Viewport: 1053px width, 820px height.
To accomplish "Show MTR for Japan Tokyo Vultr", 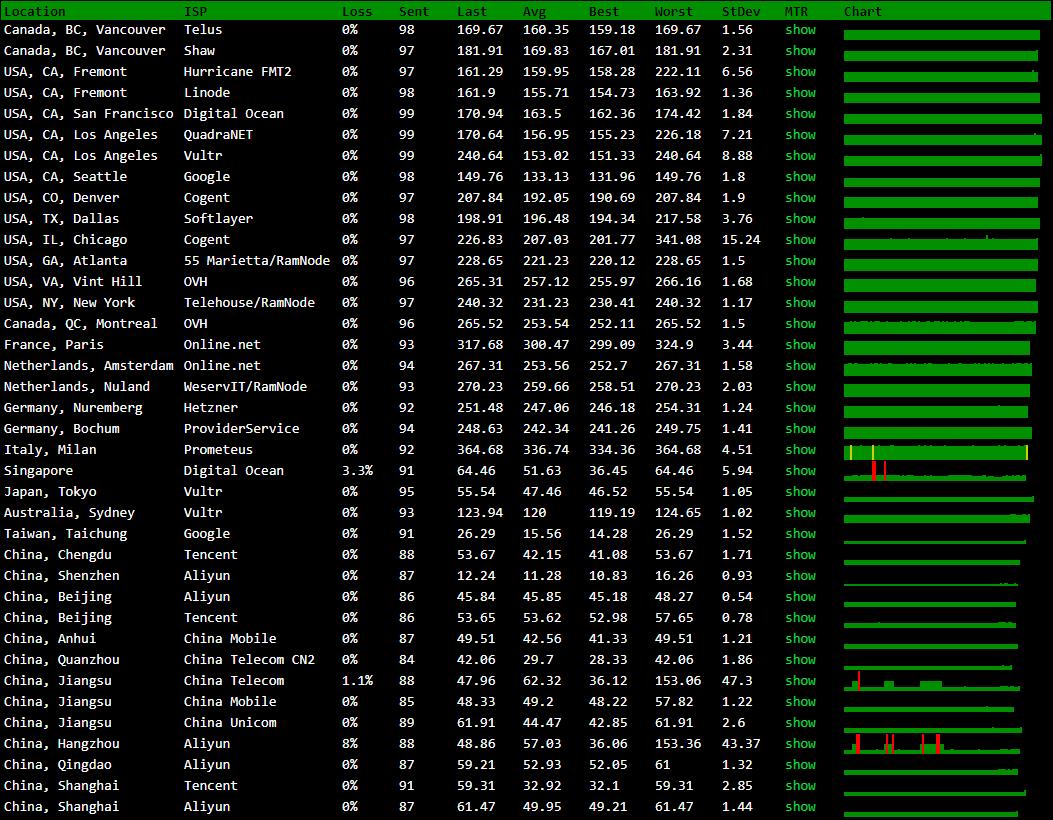I will (800, 492).
